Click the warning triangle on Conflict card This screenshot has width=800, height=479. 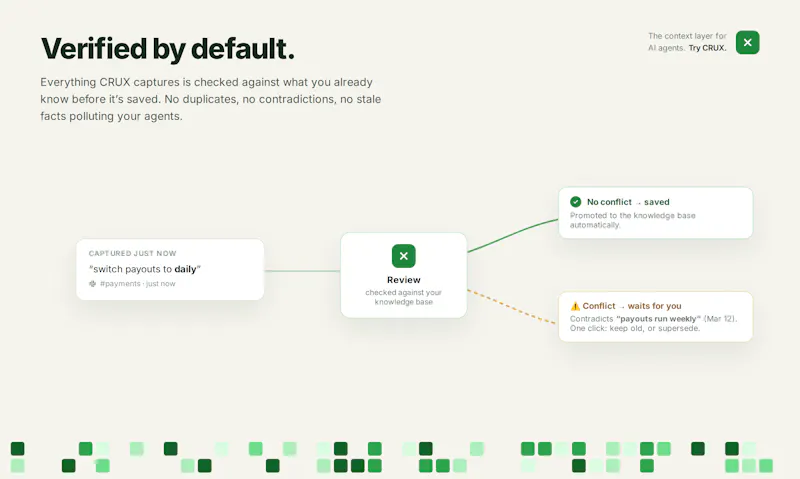(575, 306)
